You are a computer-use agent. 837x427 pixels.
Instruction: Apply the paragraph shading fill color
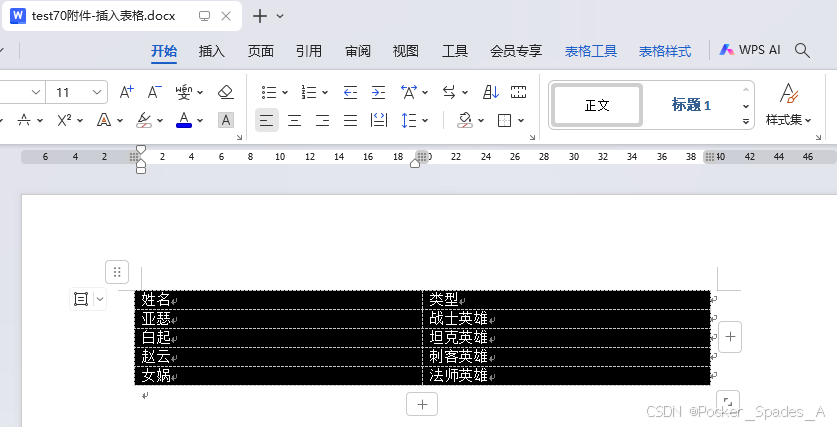click(x=465, y=120)
